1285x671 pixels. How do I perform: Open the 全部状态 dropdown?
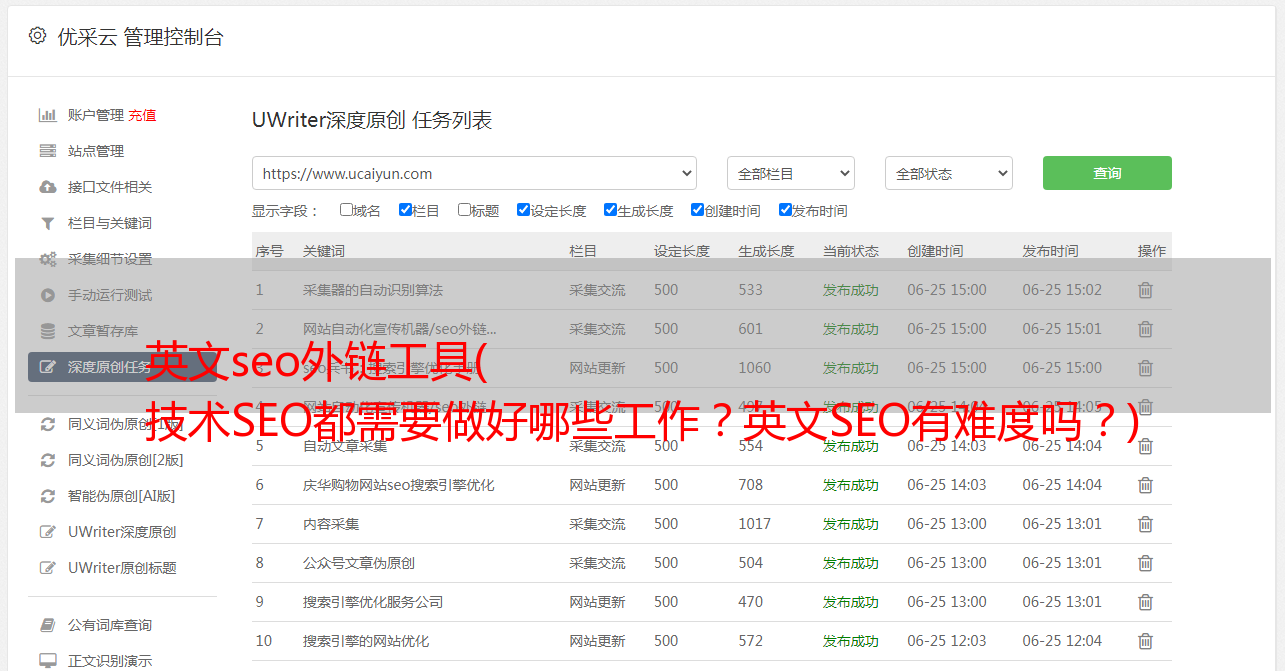pyautogui.click(x=949, y=173)
